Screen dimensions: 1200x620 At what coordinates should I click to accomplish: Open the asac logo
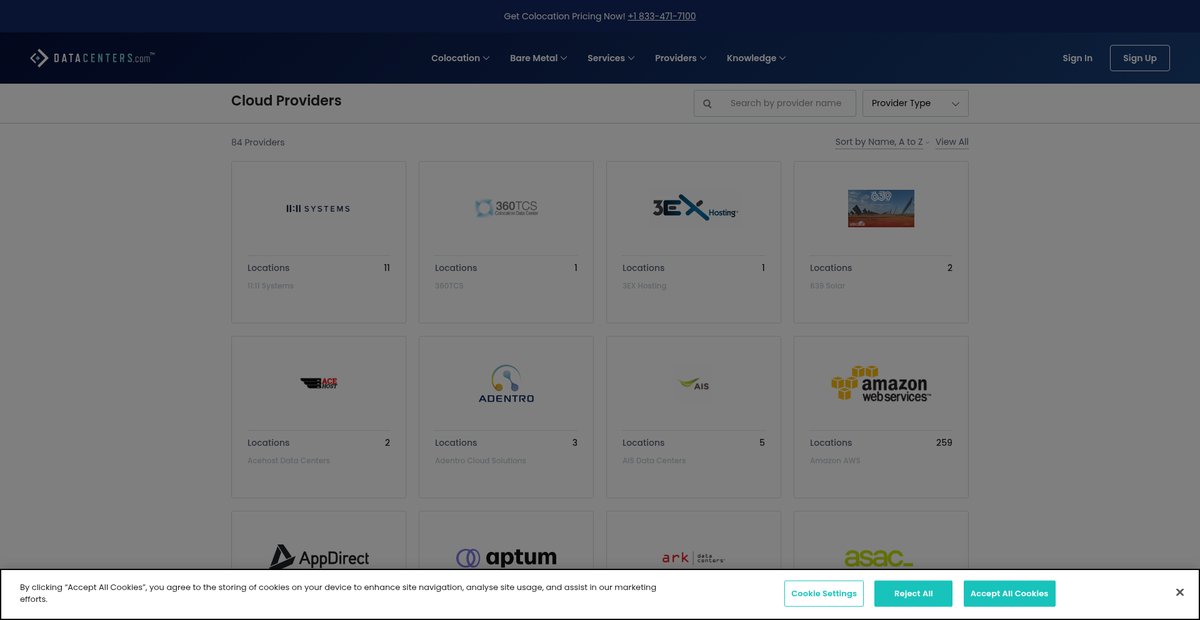point(879,558)
